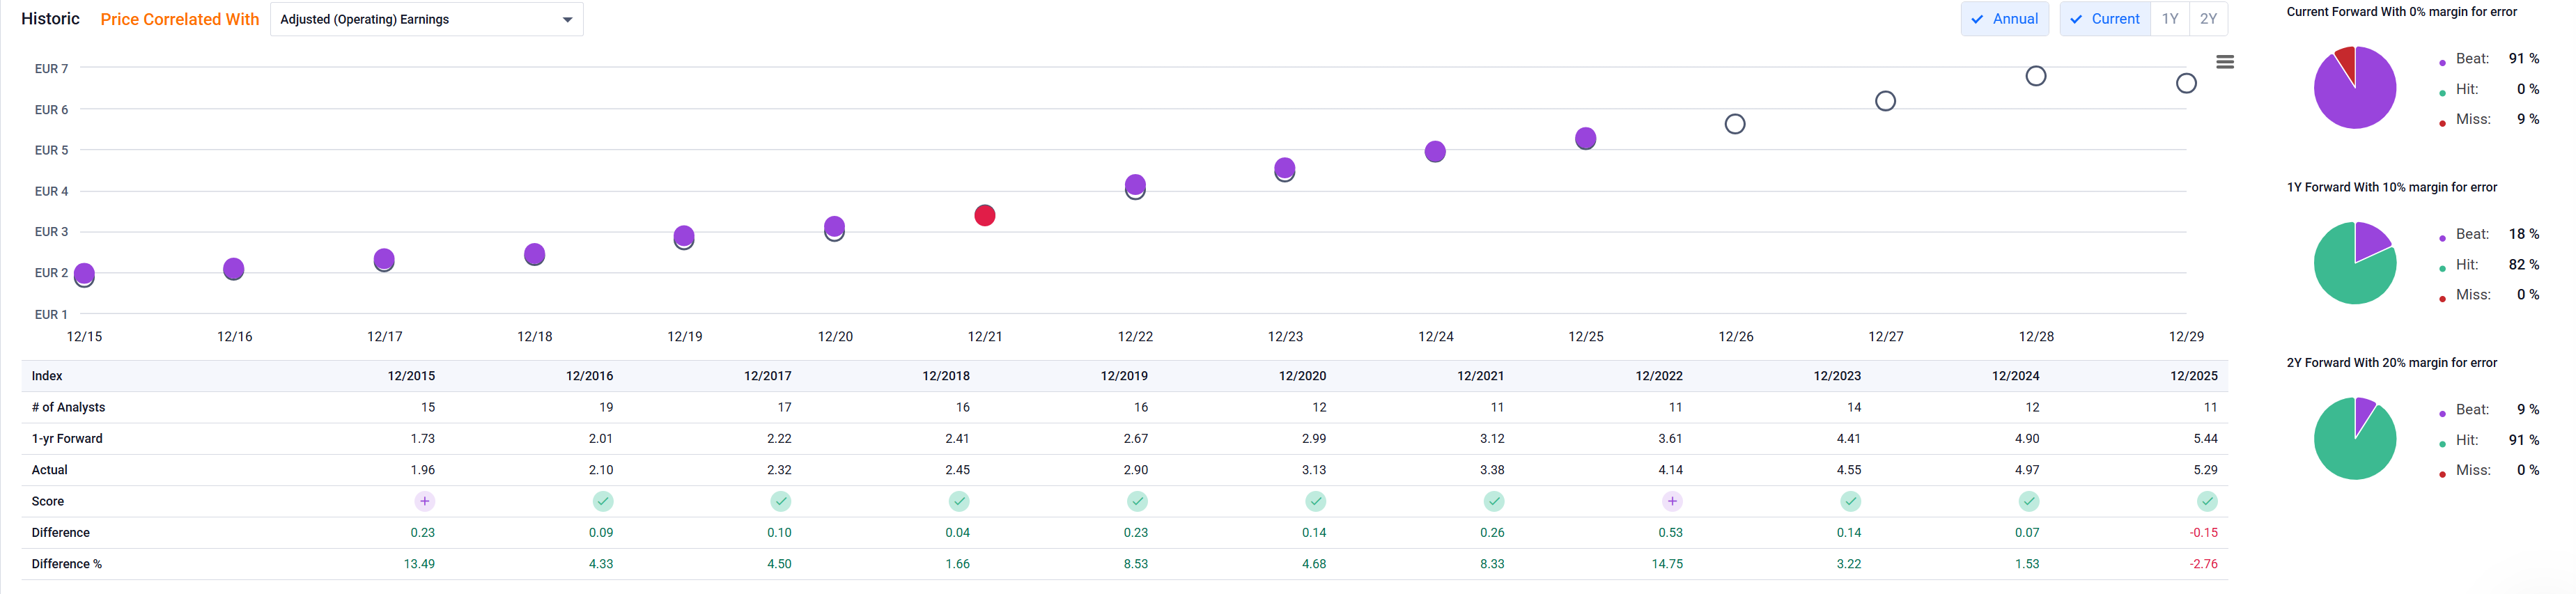
Task: Click the 12/2025 column header
Action: click(2194, 376)
